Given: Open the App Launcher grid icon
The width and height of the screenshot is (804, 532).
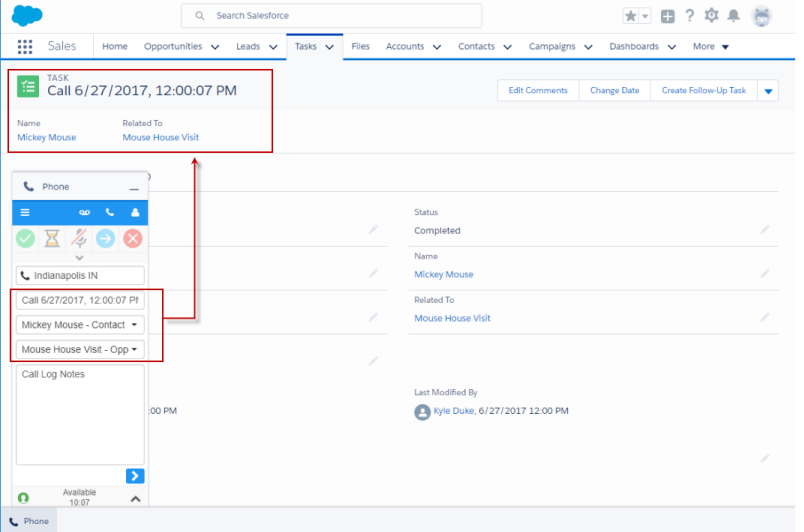Looking at the screenshot, I should point(25,46).
